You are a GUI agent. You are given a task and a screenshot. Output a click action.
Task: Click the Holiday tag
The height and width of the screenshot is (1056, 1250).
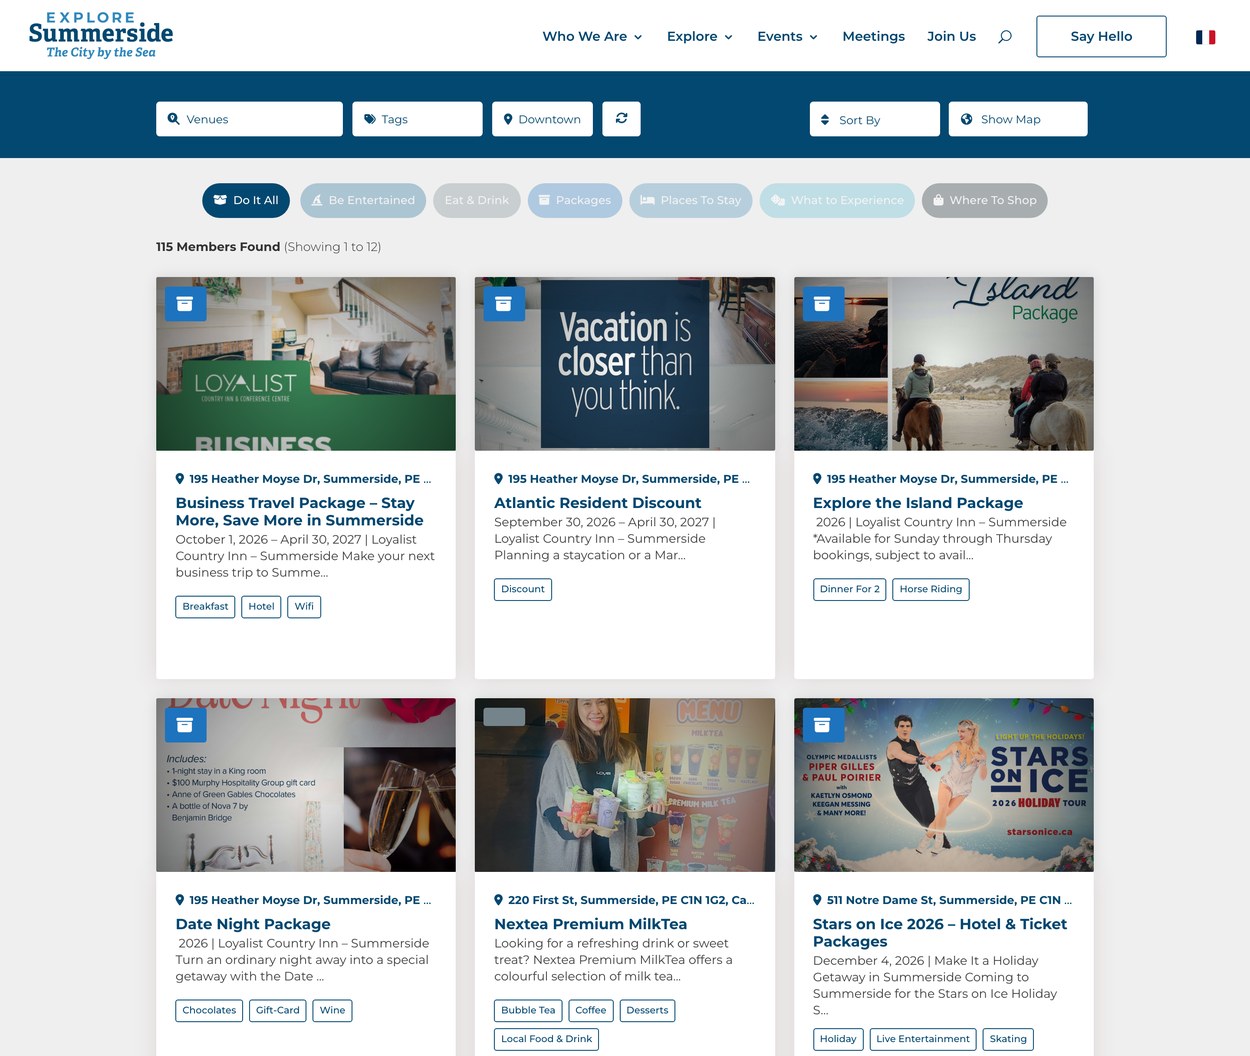(838, 1039)
